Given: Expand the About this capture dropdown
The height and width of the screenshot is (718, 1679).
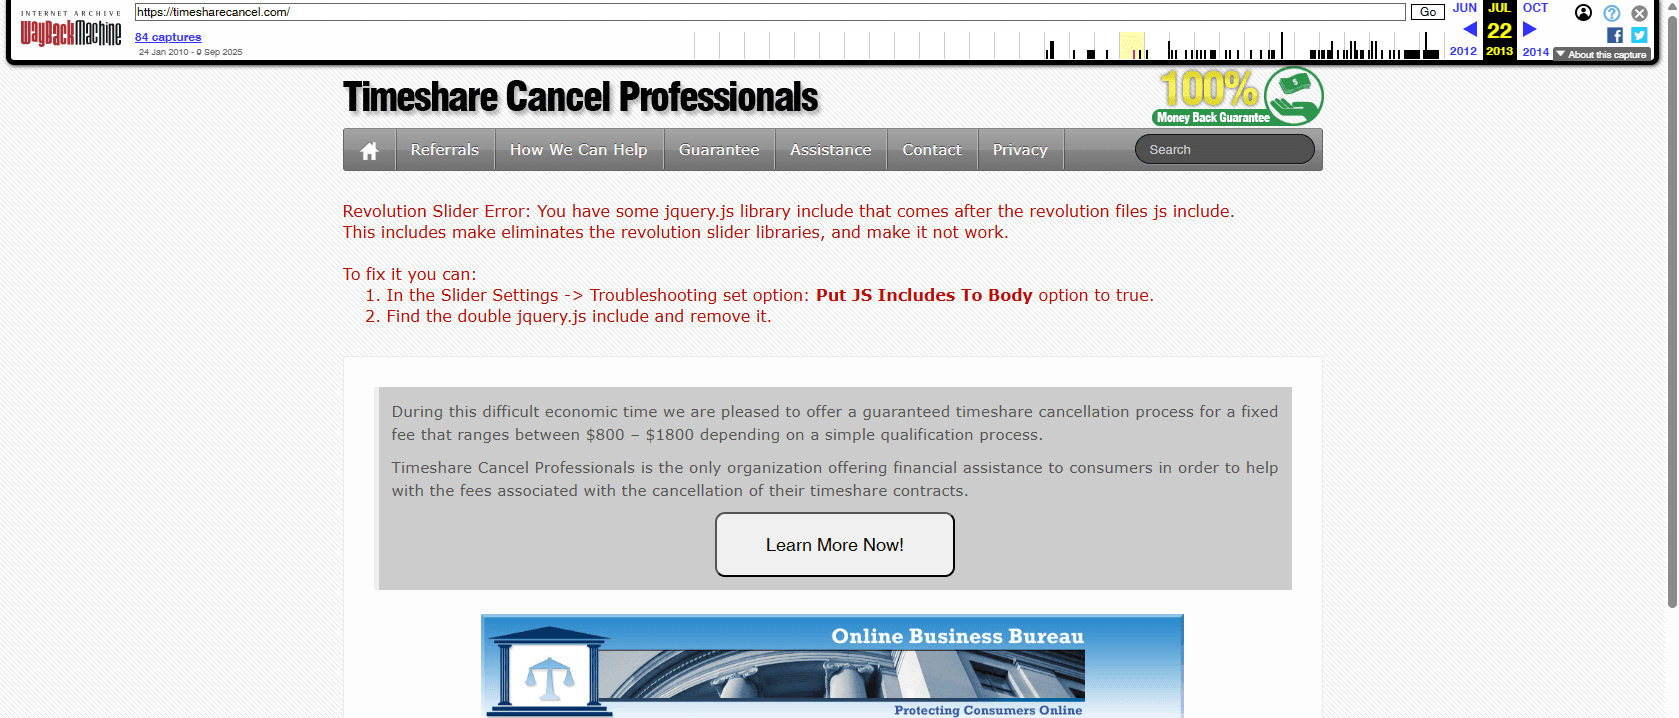Looking at the screenshot, I should pyautogui.click(x=1601, y=54).
